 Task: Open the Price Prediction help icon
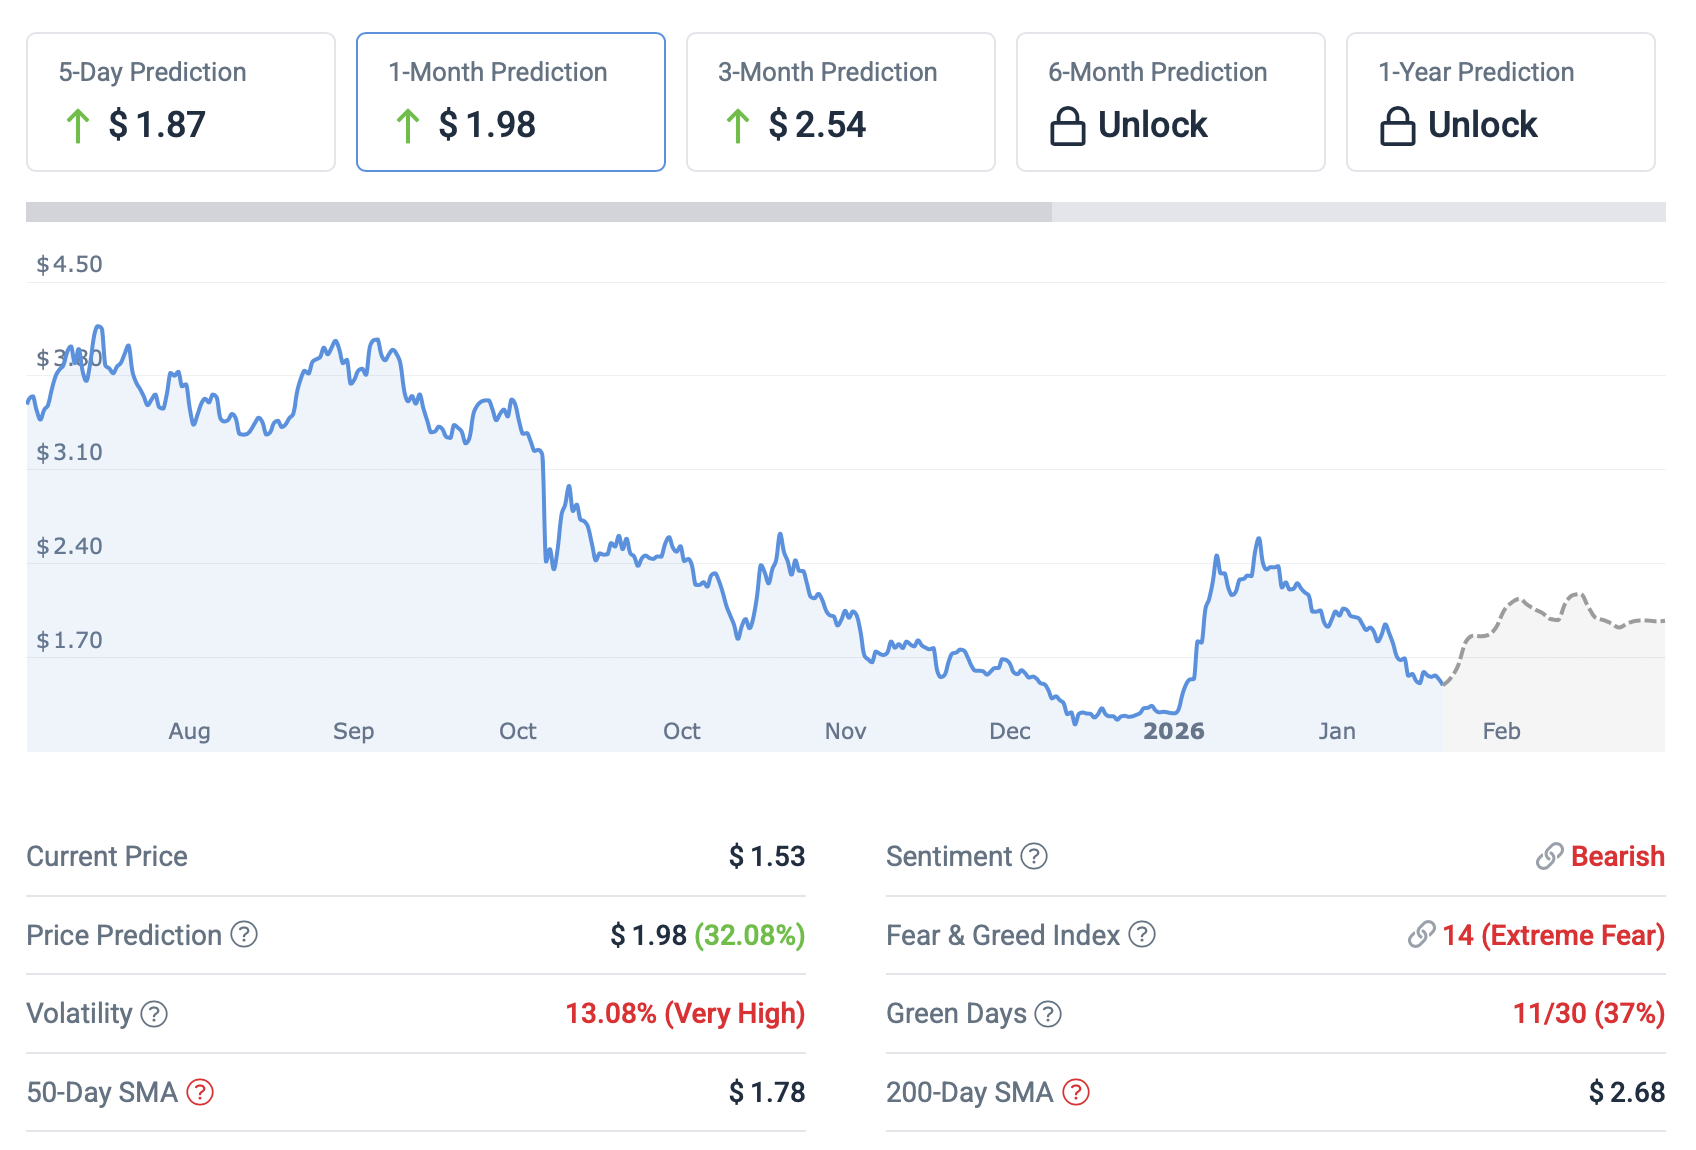244,934
